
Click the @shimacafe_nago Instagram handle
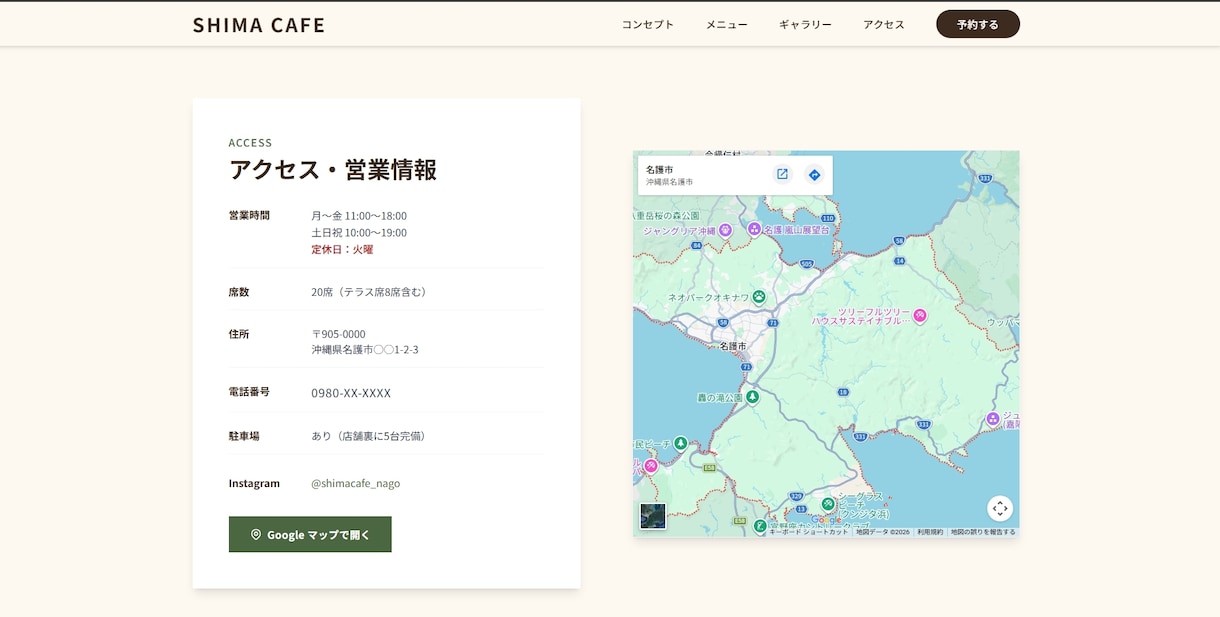[355, 483]
